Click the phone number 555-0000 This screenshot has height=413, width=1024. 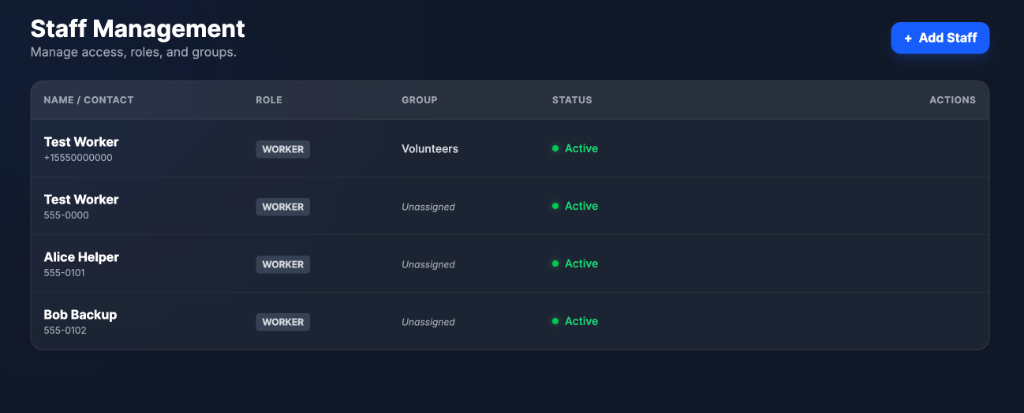click(x=65, y=215)
